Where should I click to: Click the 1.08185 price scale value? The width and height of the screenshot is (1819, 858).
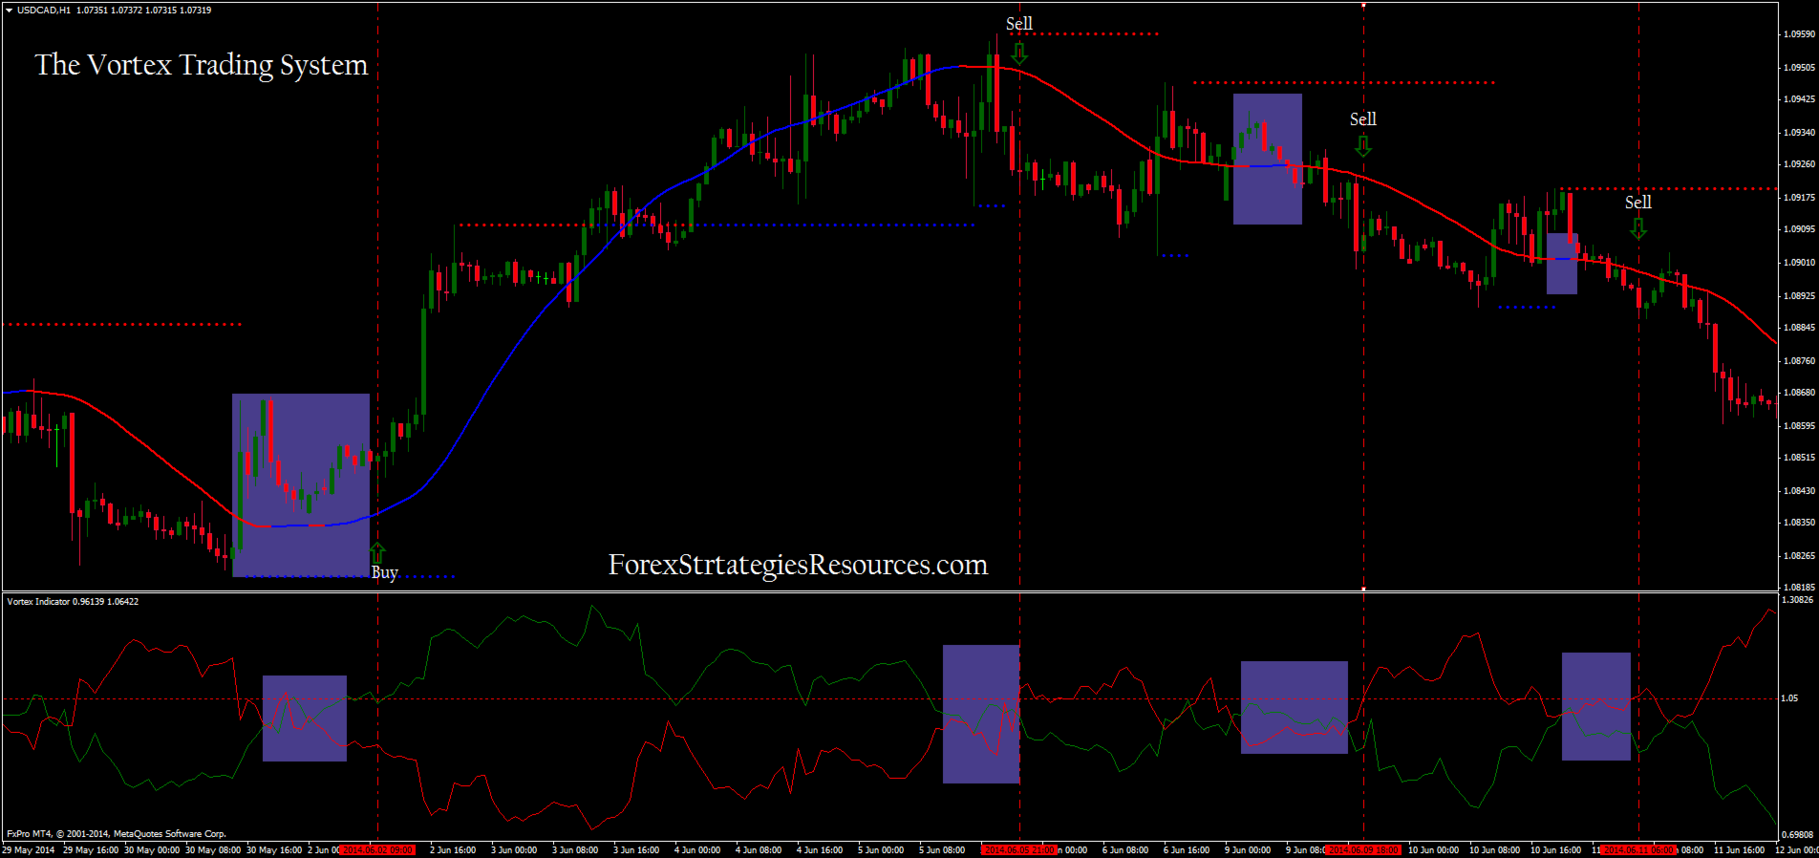click(x=1799, y=587)
